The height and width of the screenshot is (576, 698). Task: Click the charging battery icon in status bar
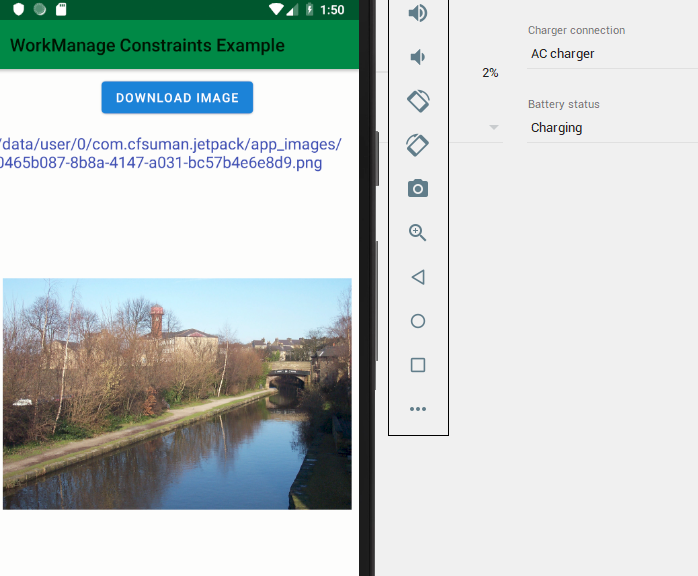pyautogui.click(x=309, y=9)
